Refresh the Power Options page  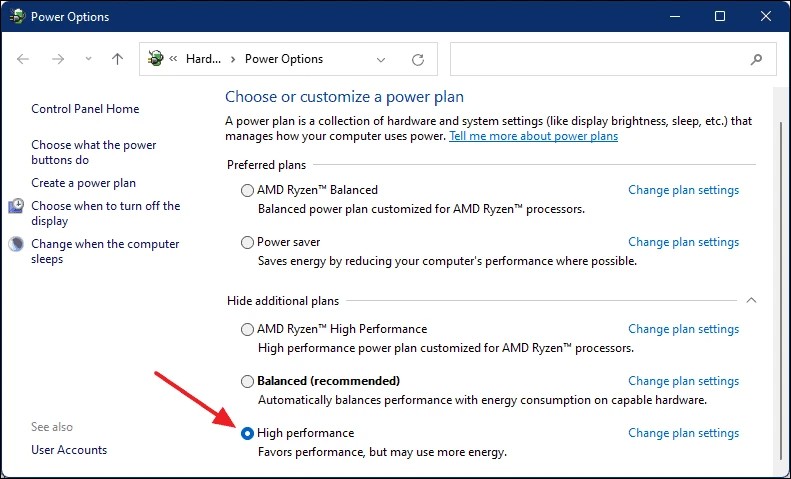418,59
